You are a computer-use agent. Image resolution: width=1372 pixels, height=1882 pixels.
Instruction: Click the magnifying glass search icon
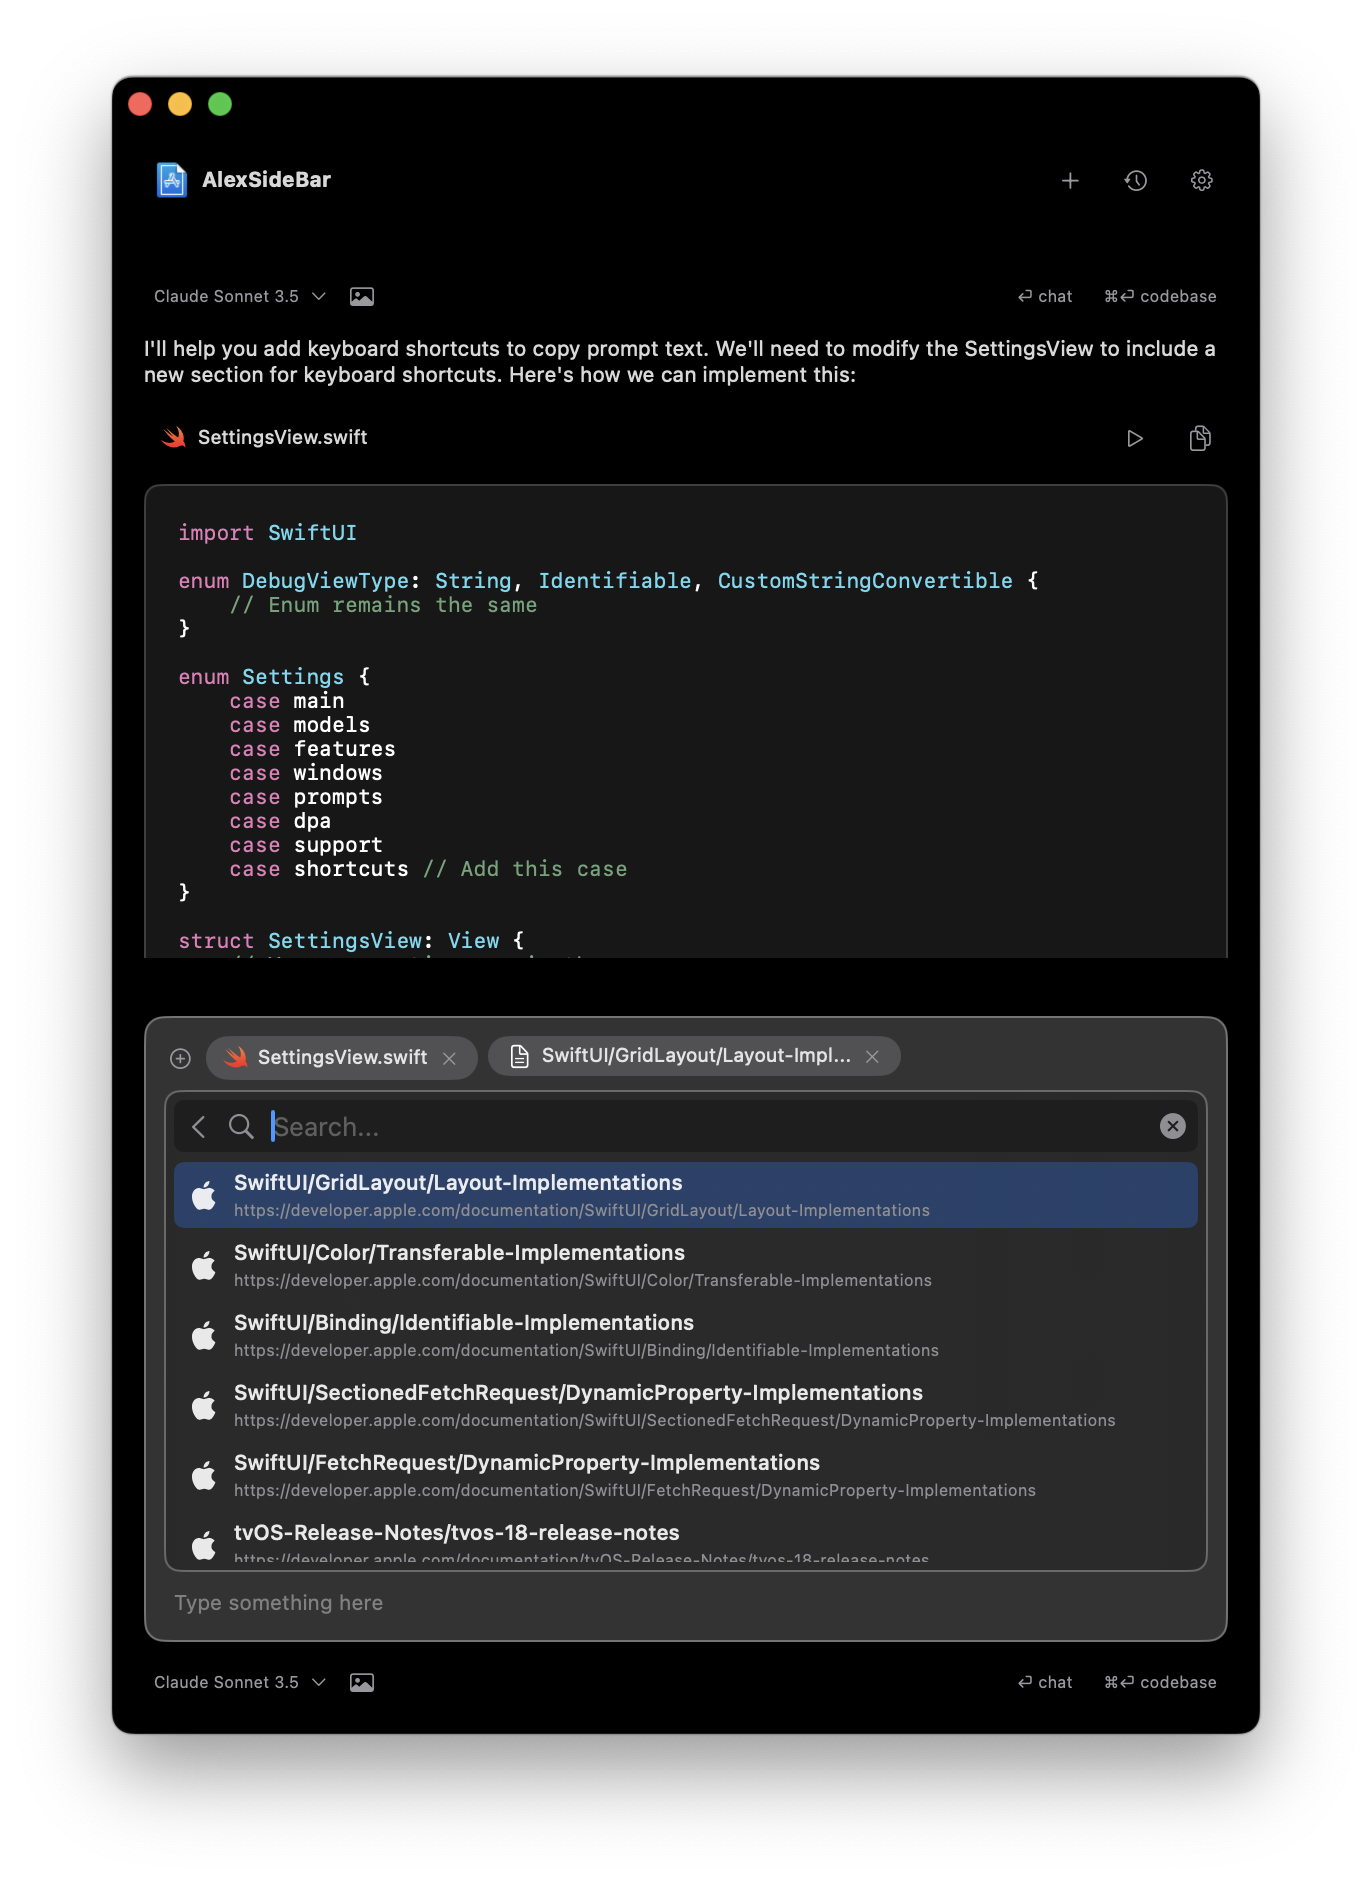pos(241,1127)
